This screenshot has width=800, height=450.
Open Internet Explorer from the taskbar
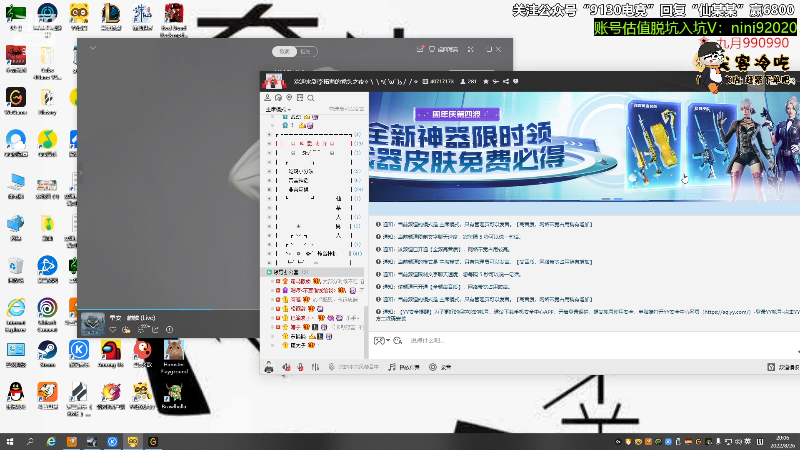(51, 442)
